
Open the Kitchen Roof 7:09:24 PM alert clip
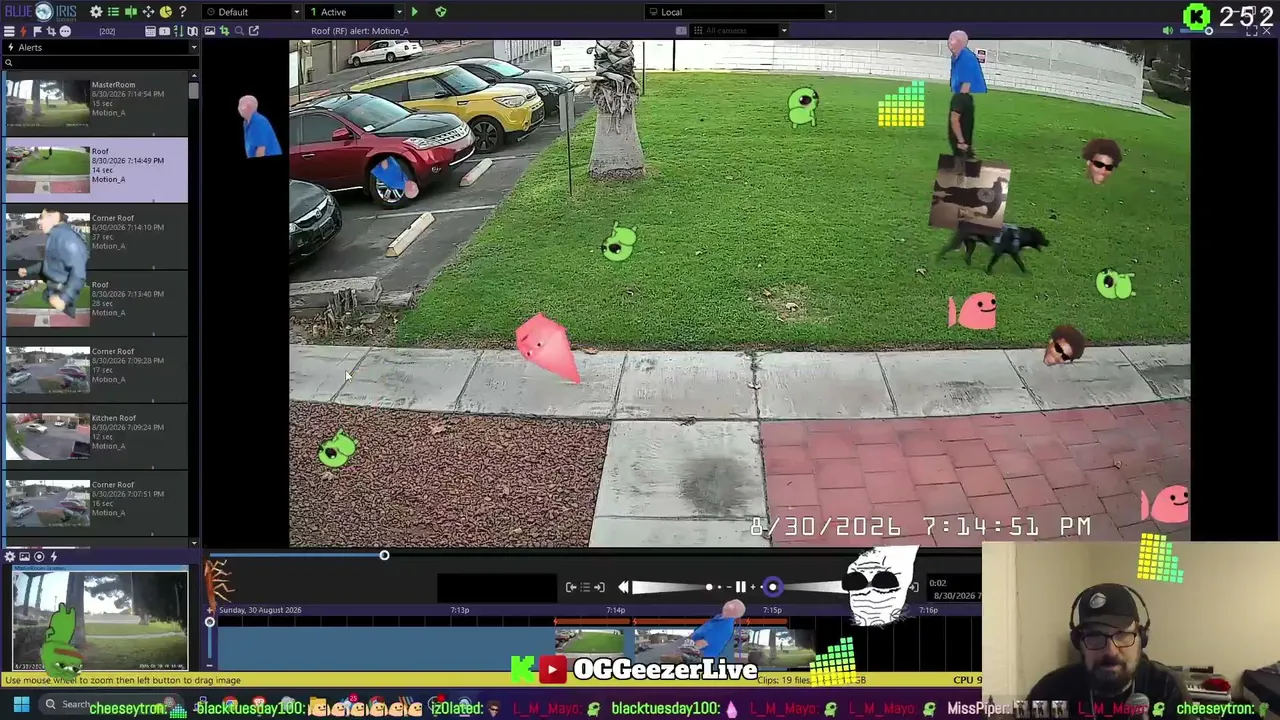pos(96,437)
